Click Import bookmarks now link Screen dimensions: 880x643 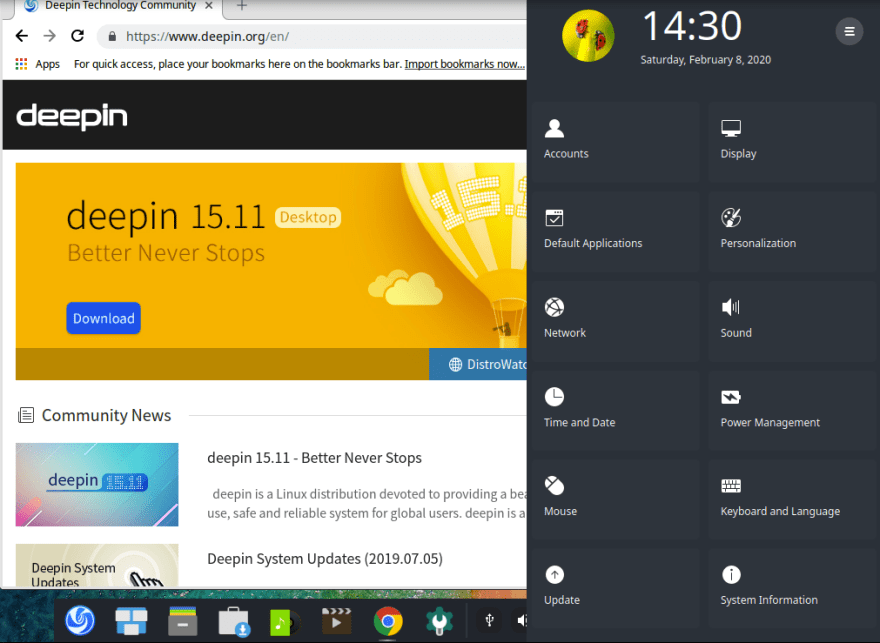click(465, 64)
